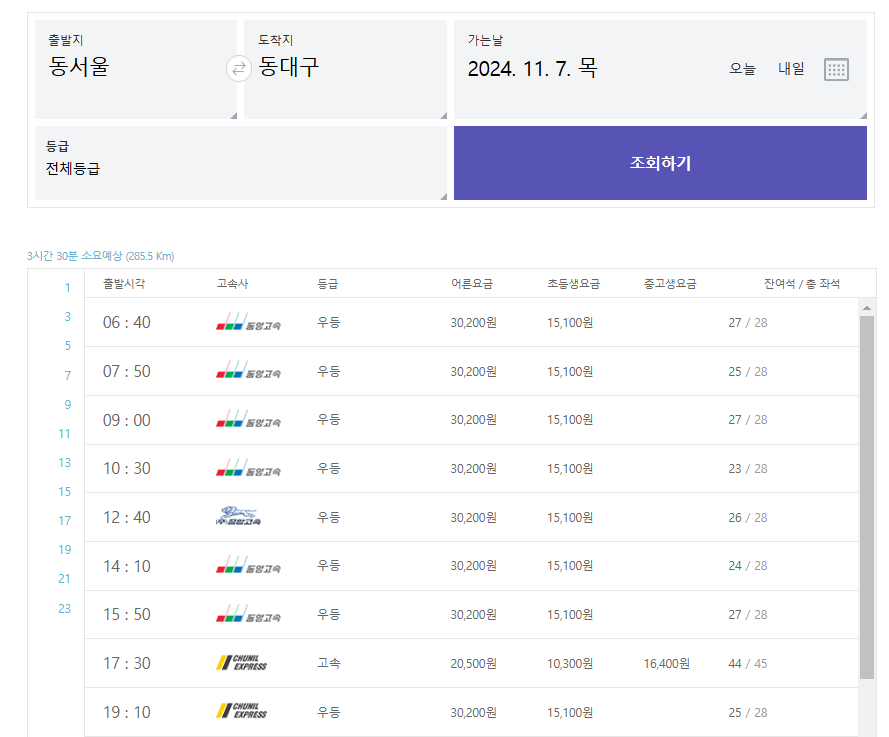Select the 12 : 40 departure time
Viewport: 889px width, 737px height.
click(126, 517)
